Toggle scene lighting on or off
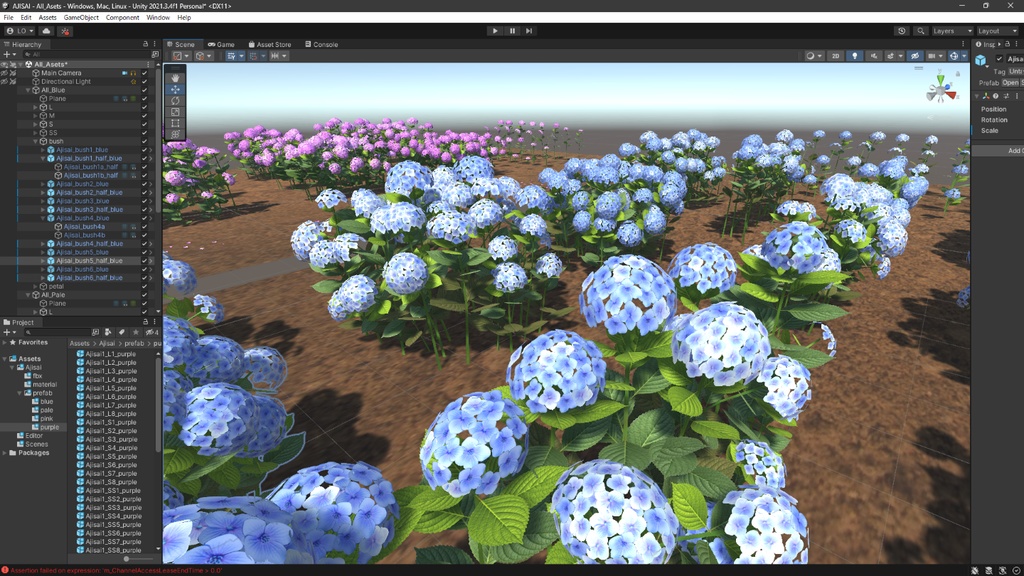Image resolution: width=1024 pixels, height=576 pixels. tap(854, 56)
